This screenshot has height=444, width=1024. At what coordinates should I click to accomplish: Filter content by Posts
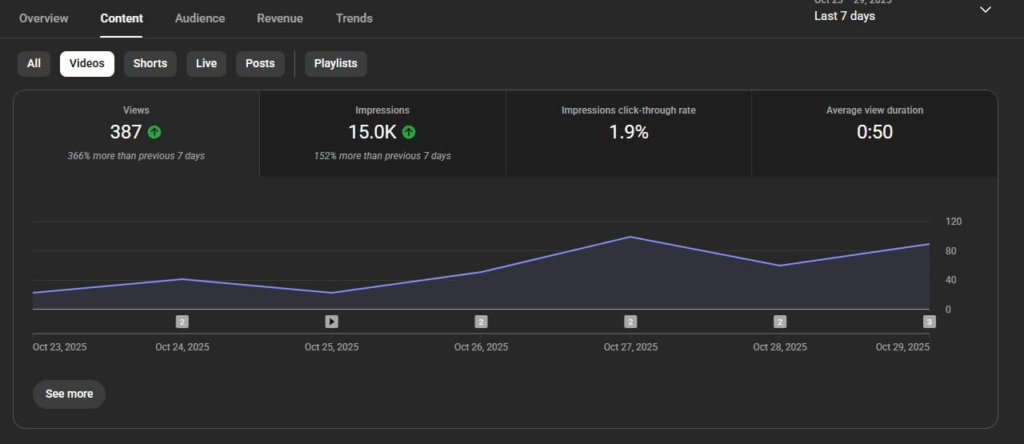coord(260,64)
